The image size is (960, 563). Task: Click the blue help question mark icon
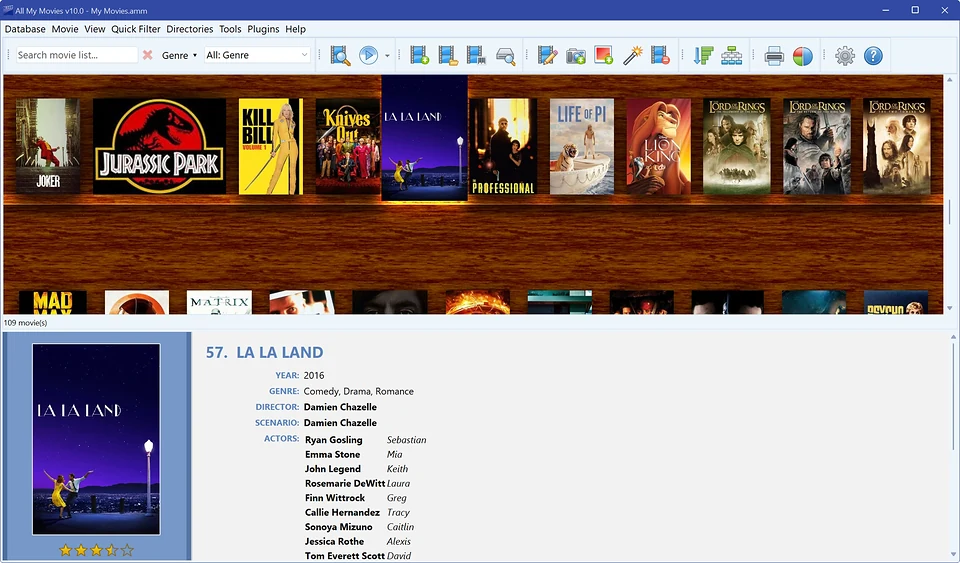coord(873,56)
